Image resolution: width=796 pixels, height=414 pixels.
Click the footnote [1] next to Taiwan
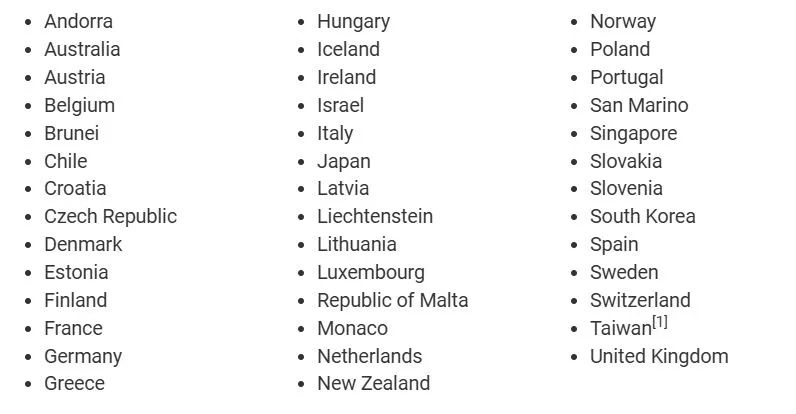pyautogui.click(x=660, y=322)
